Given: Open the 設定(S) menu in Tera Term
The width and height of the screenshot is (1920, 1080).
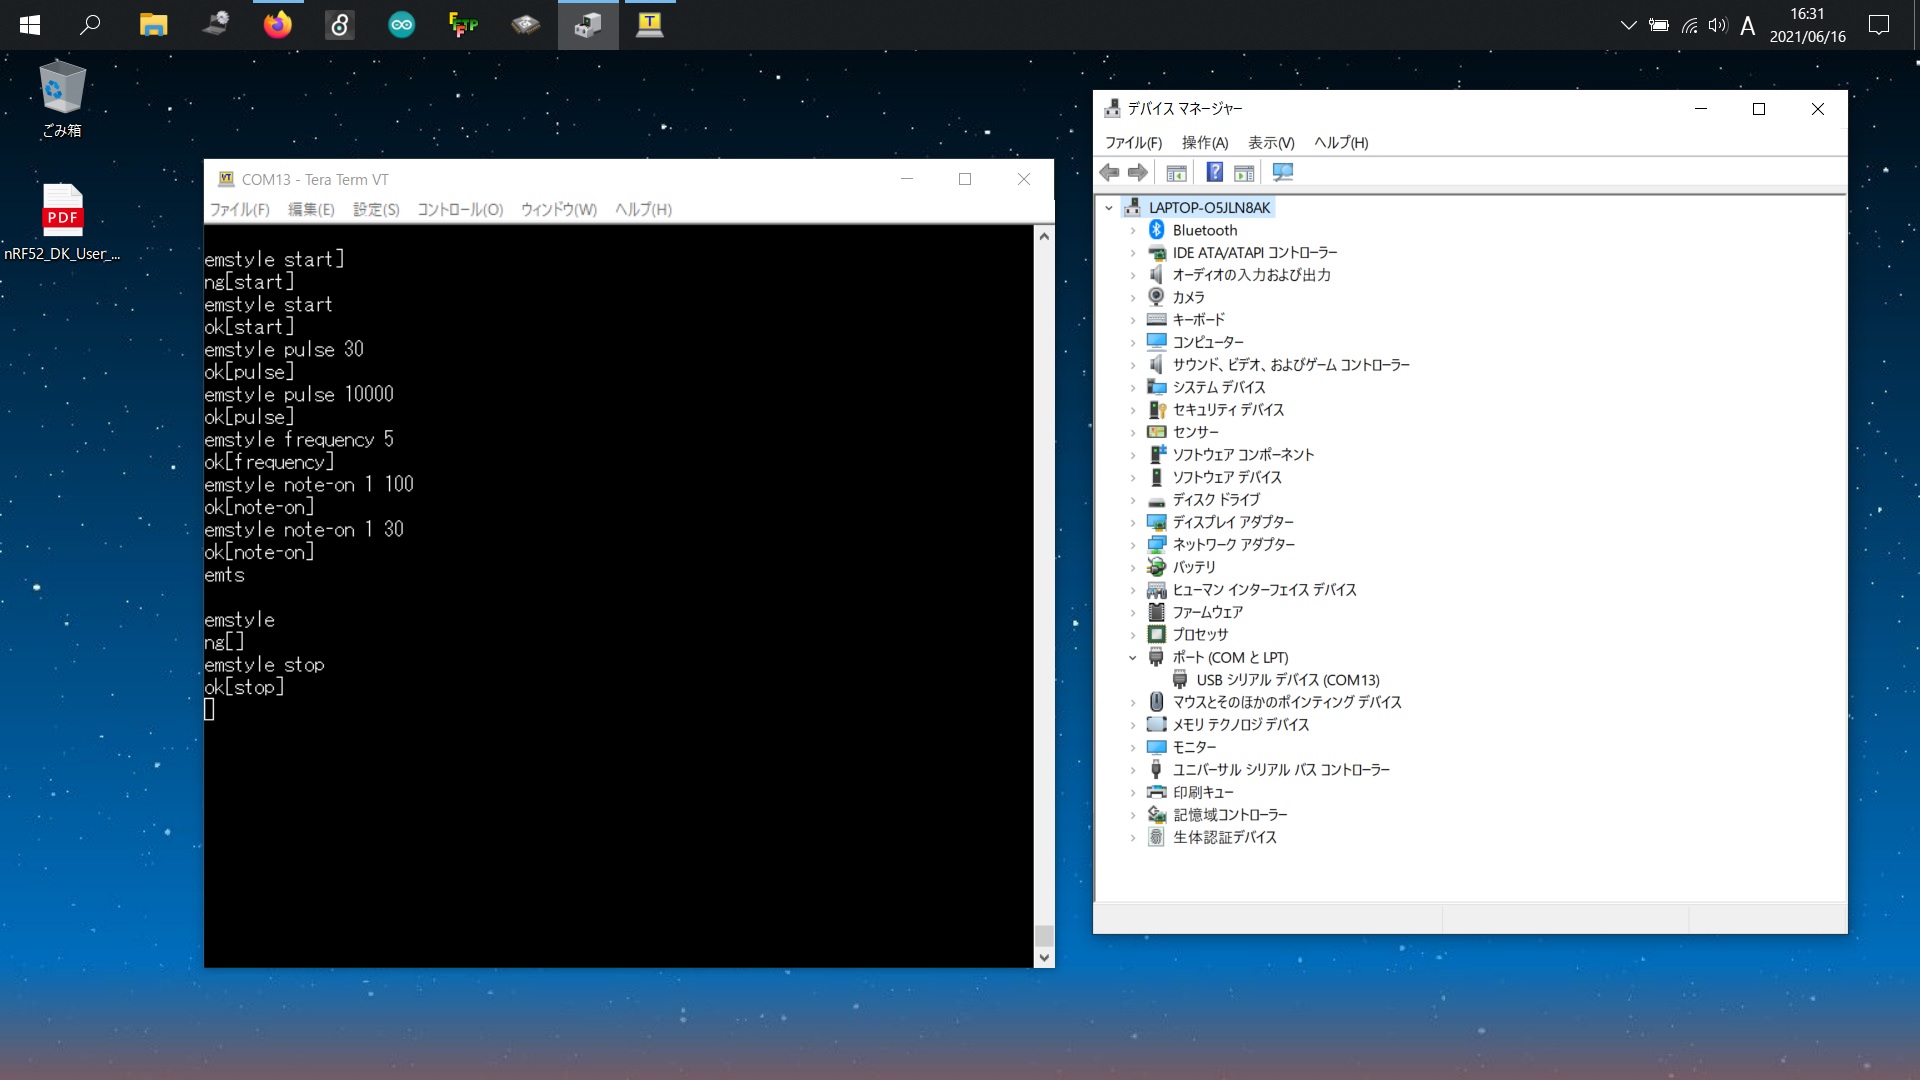Looking at the screenshot, I should 376,210.
